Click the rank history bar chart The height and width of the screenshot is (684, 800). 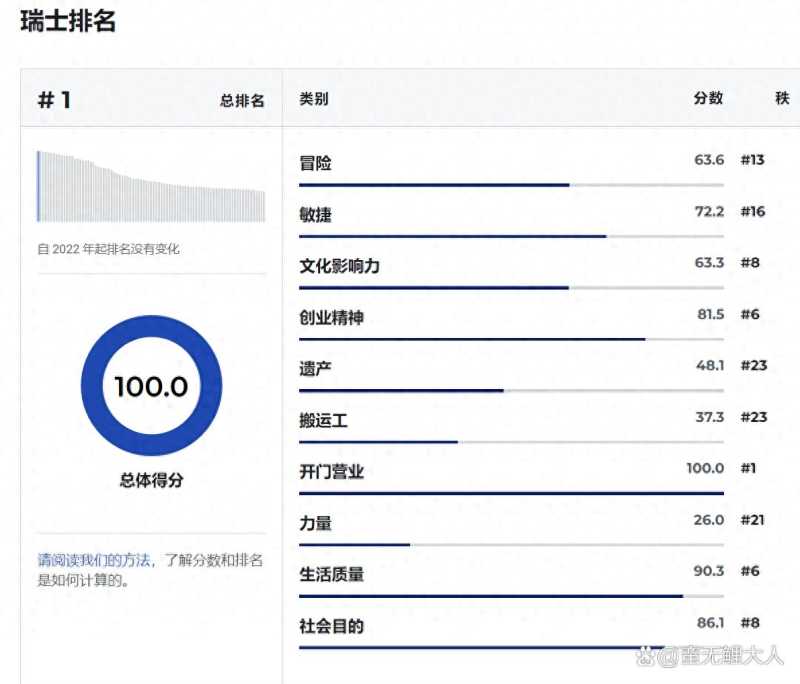(151, 187)
